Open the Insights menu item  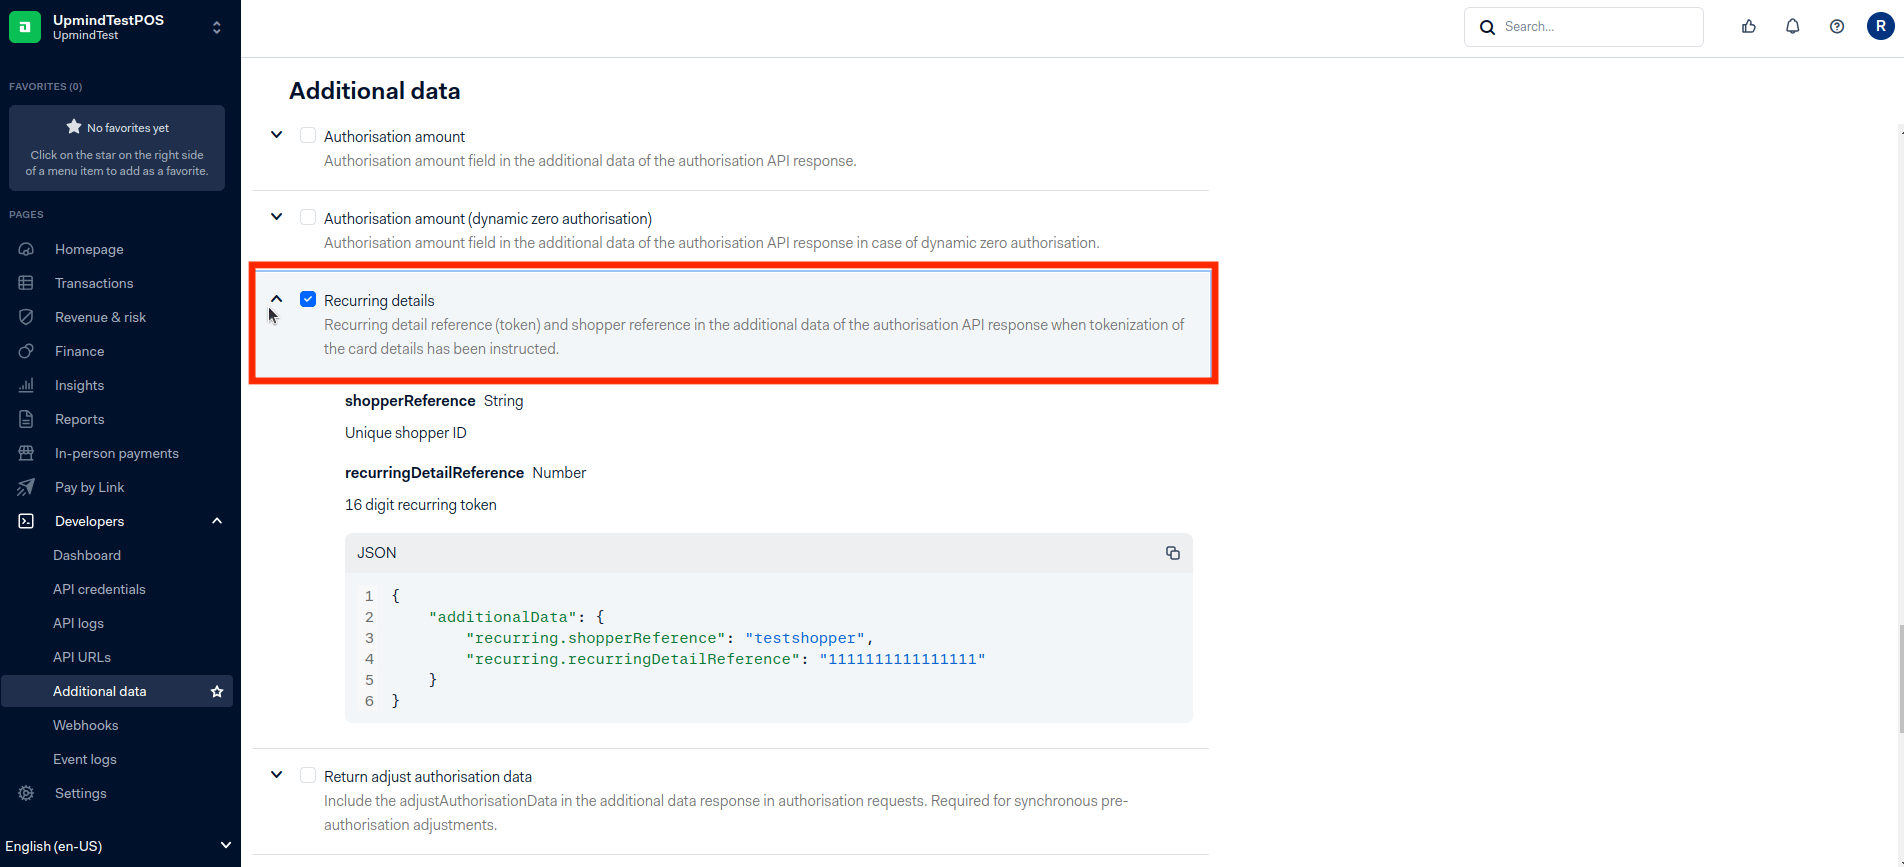[79, 385]
